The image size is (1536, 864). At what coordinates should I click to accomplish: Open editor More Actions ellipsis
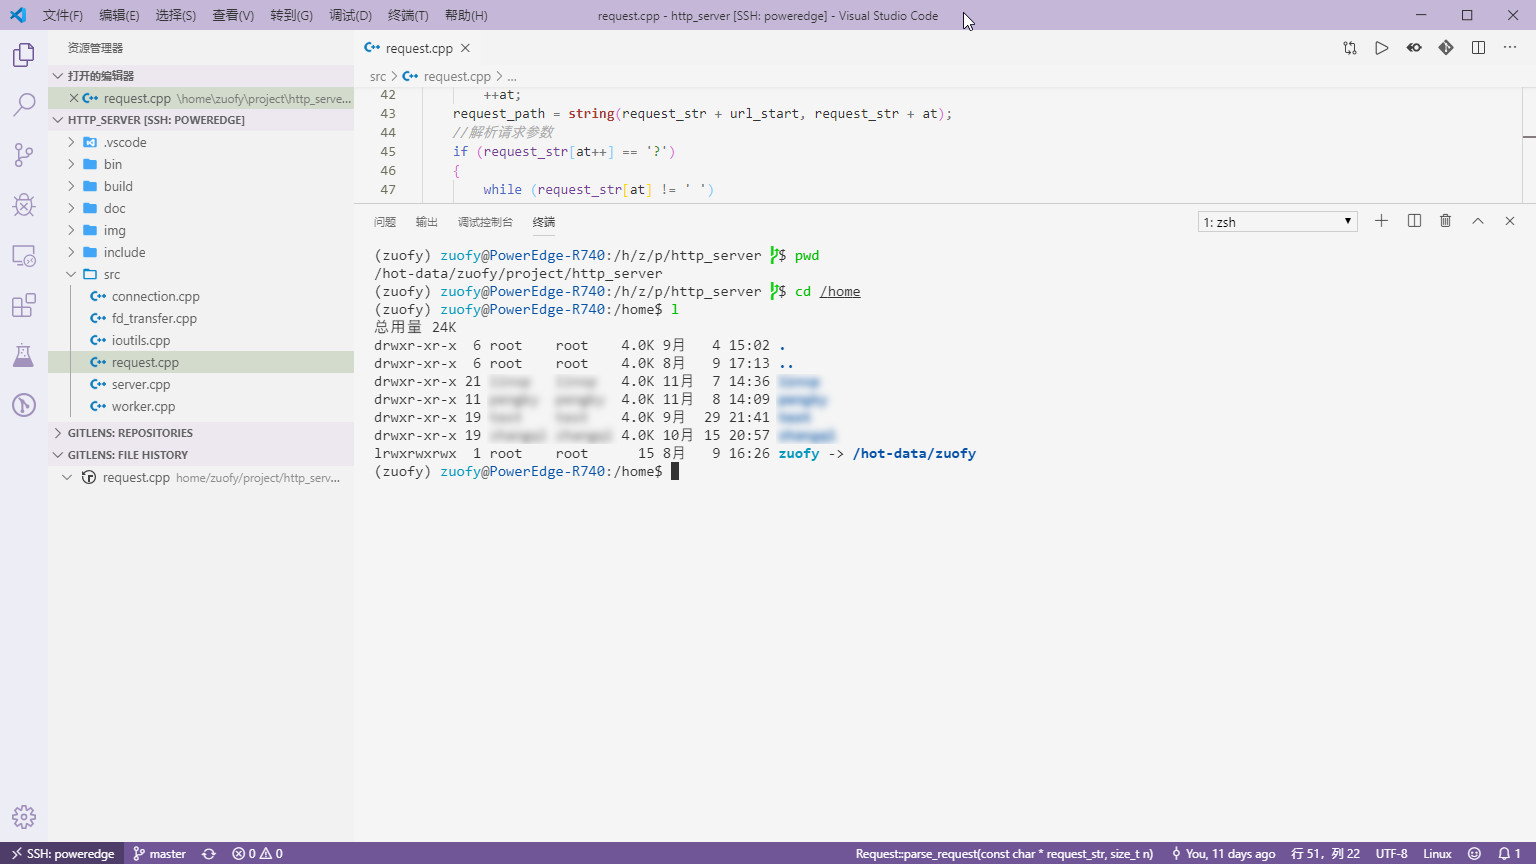1510,48
